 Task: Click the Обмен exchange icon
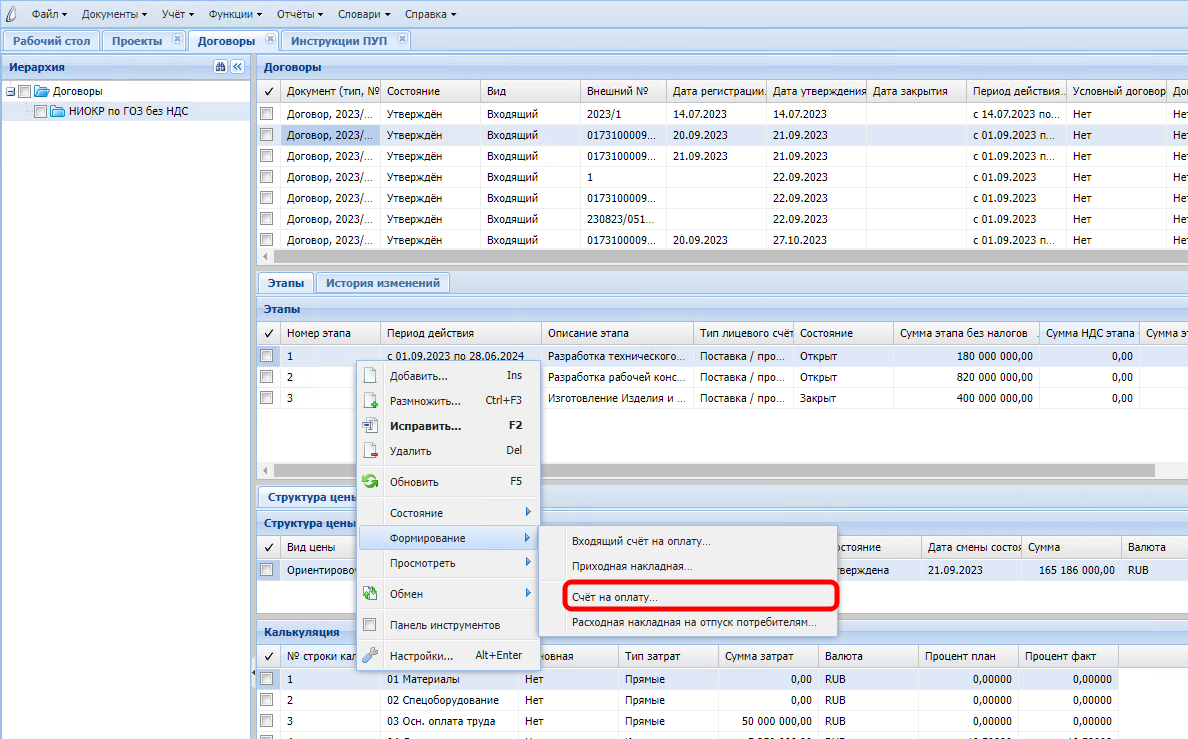(x=370, y=594)
